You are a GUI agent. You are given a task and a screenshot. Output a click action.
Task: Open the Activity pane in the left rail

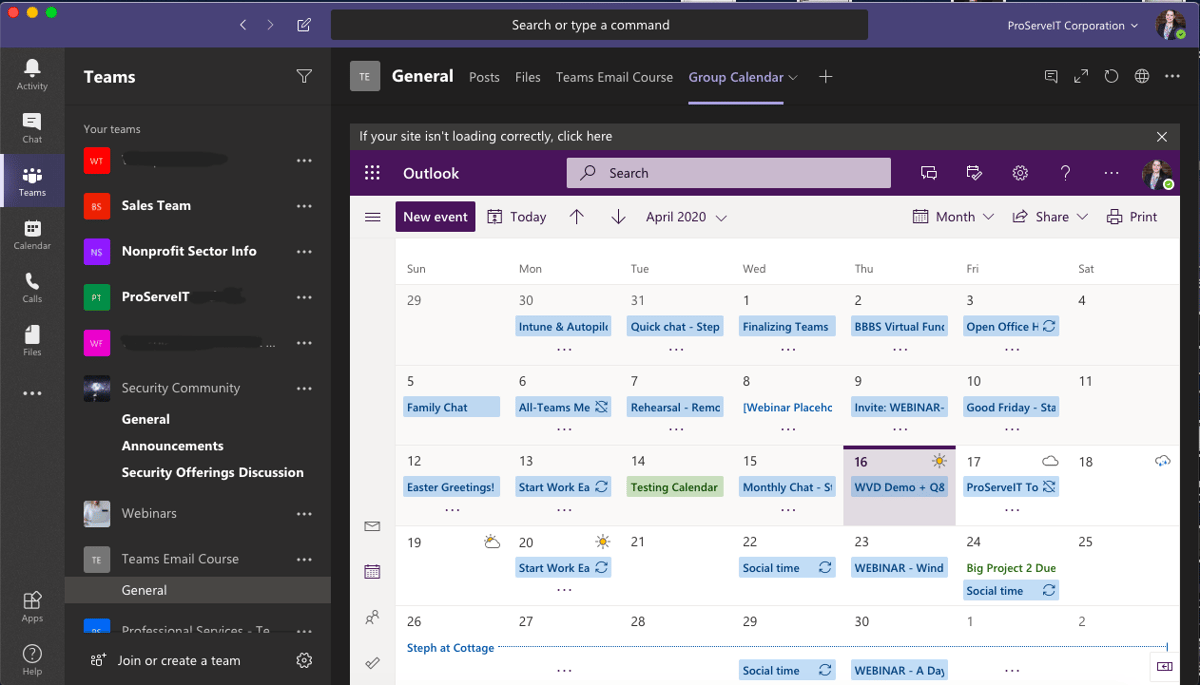coord(32,73)
